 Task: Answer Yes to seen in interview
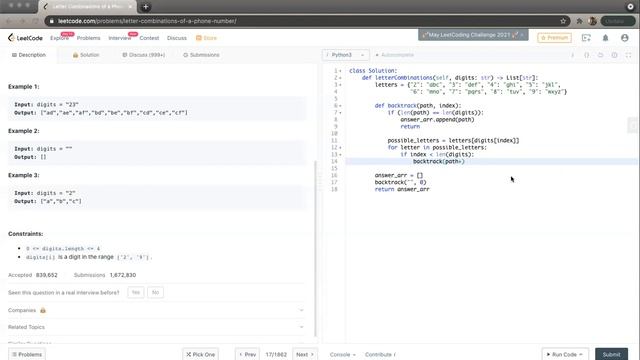(136, 292)
